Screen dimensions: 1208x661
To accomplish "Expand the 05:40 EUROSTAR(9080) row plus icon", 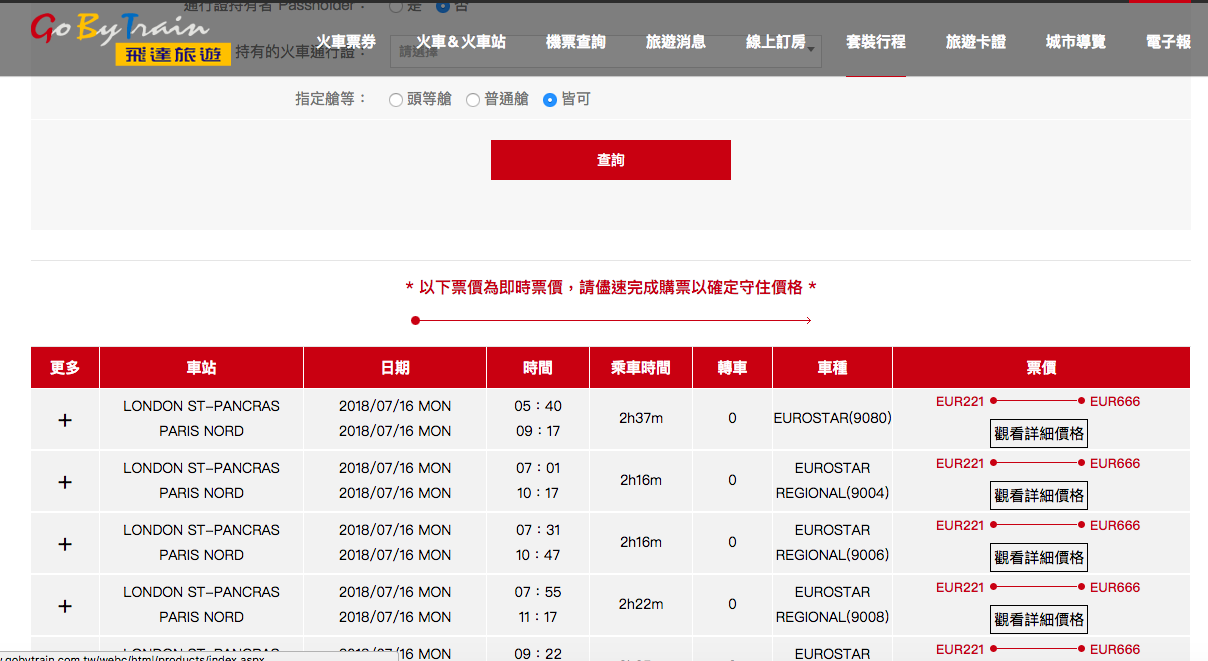I will click(65, 420).
